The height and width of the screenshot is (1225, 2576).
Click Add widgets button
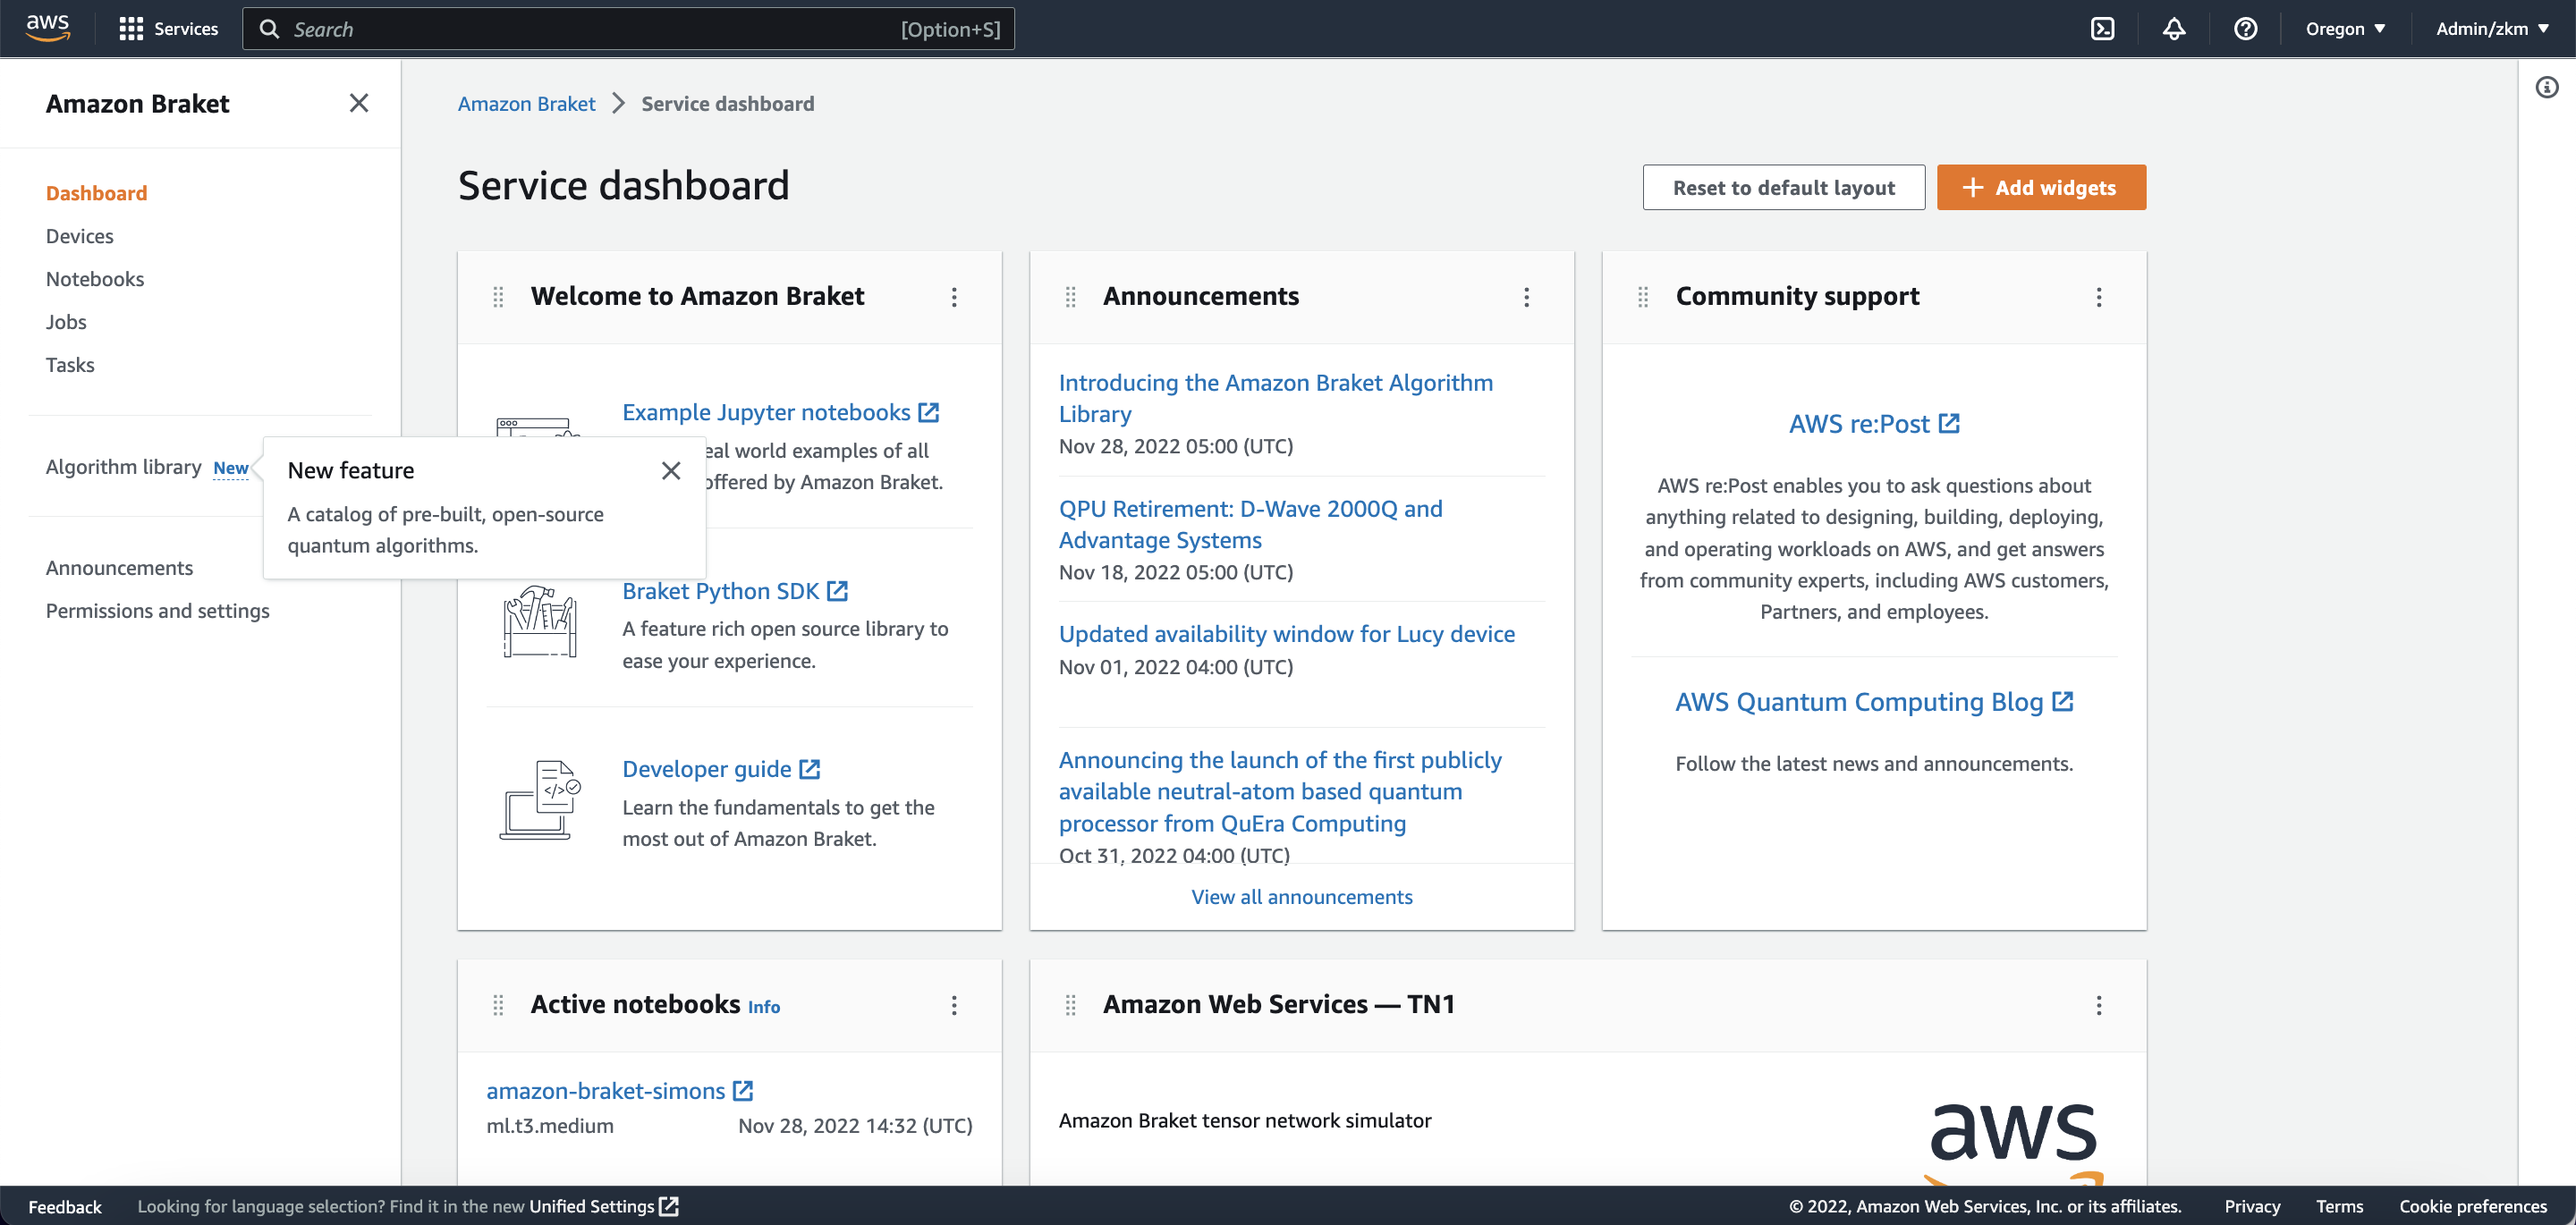2040,187
